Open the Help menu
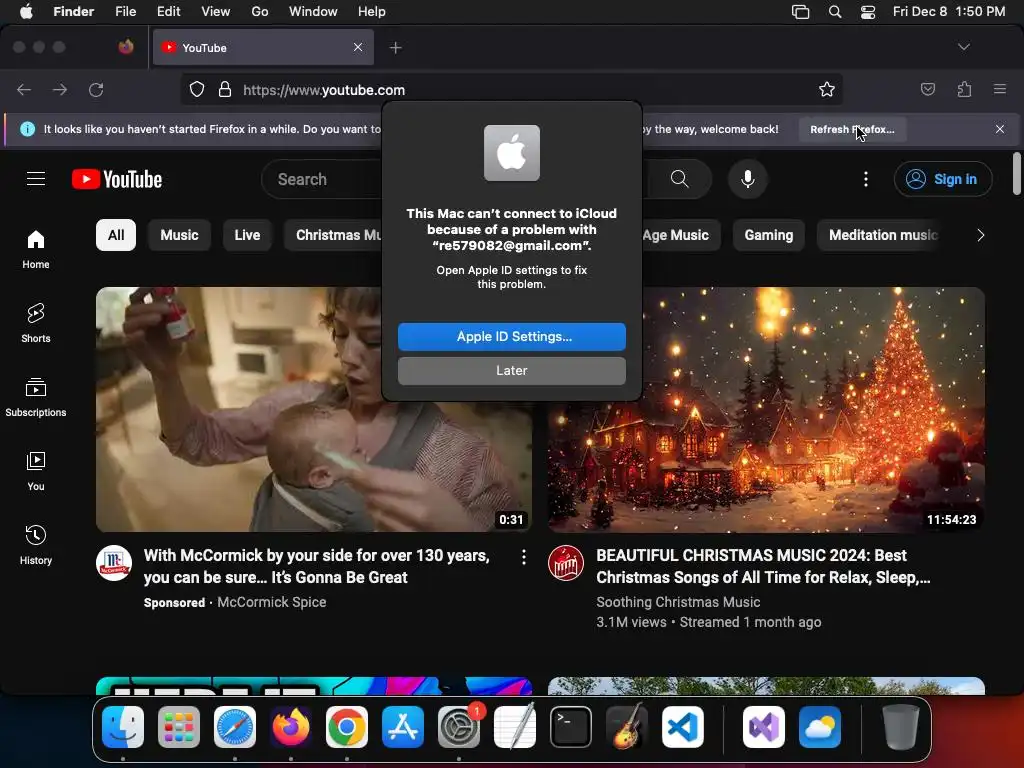Screen dimensions: 1024x768 [372, 12]
